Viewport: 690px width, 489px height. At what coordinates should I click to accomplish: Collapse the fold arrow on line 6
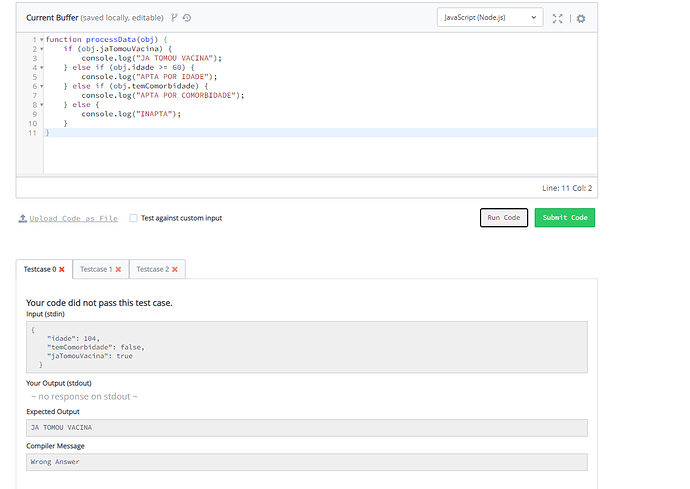click(x=42, y=86)
